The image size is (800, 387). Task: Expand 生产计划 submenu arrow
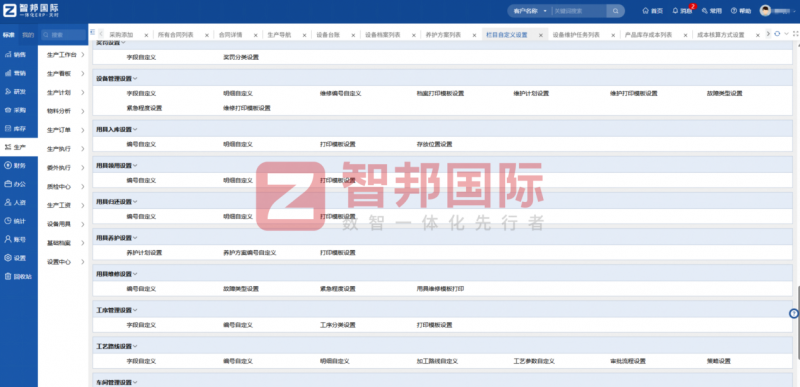[x=83, y=92]
